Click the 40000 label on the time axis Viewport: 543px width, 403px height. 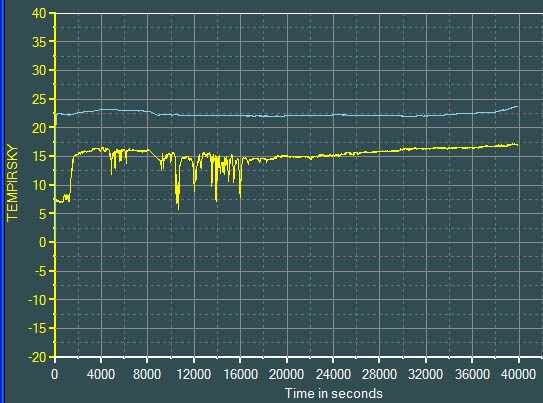(x=518, y=374)
